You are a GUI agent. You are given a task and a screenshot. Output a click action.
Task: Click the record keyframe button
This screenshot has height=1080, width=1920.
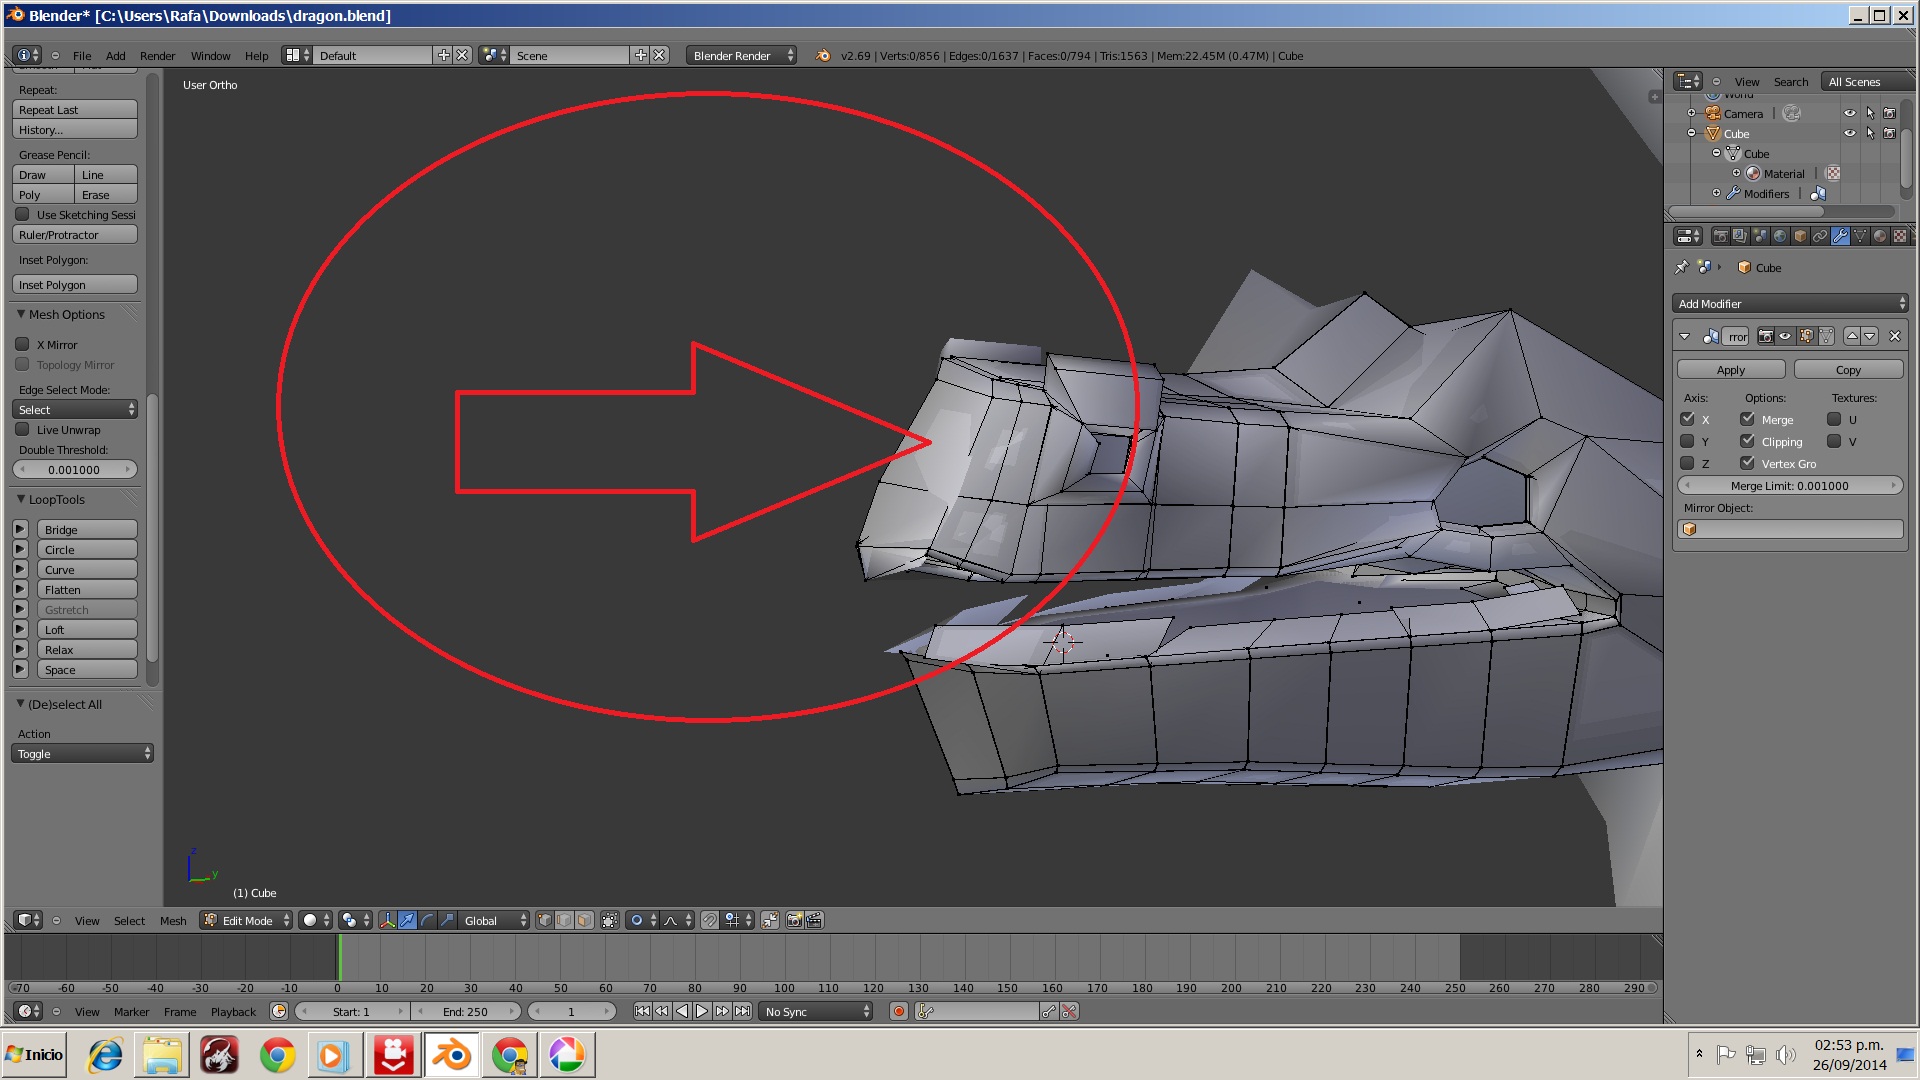pyautogui.click(x=899, y=1012)
